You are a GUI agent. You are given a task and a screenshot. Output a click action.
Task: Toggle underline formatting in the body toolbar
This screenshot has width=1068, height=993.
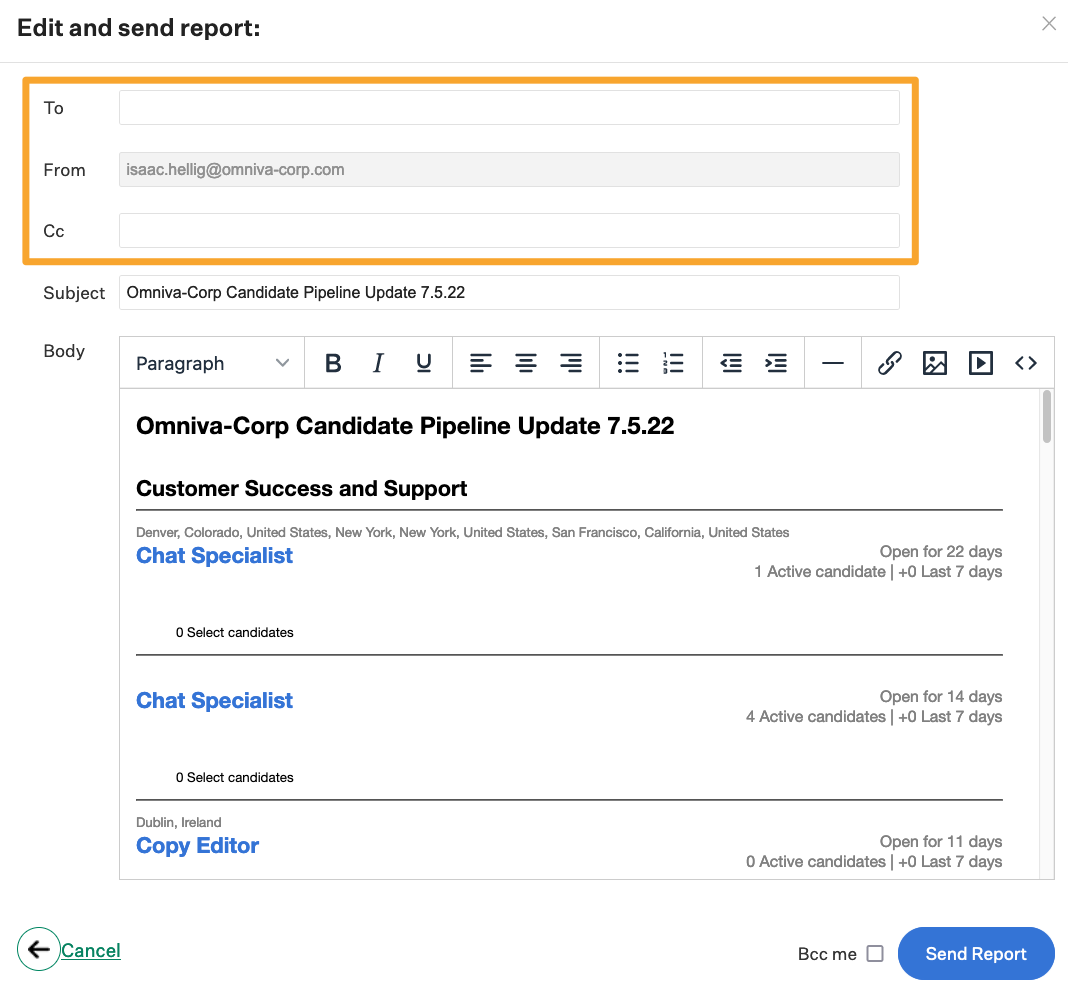[424, 363]
